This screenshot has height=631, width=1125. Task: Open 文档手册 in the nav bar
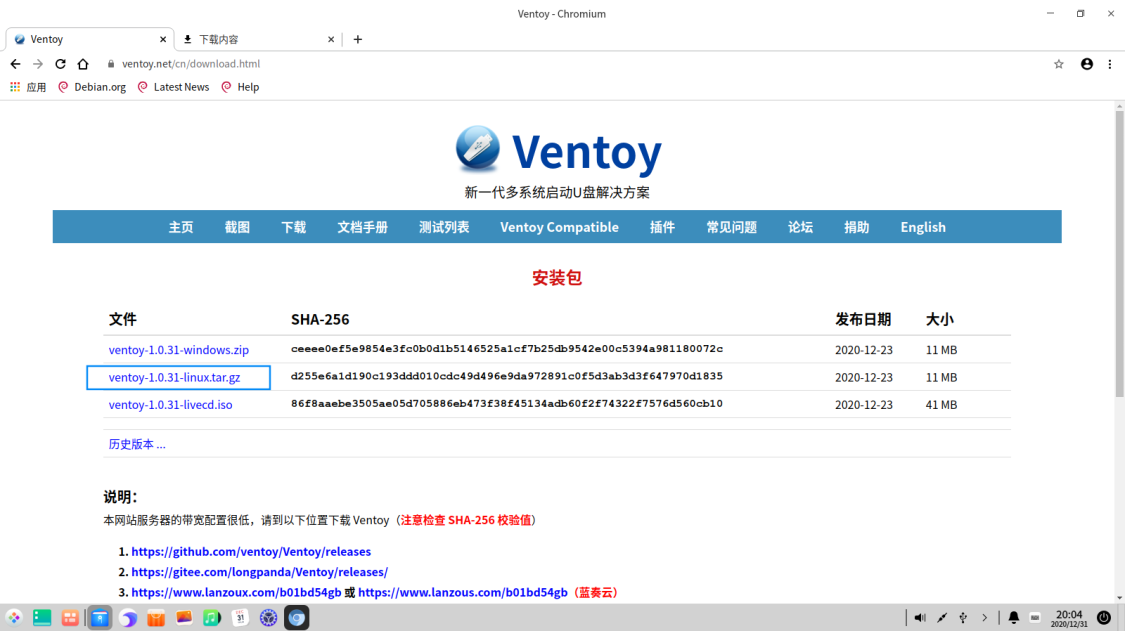pyautogui.click(x=362, y=227)
